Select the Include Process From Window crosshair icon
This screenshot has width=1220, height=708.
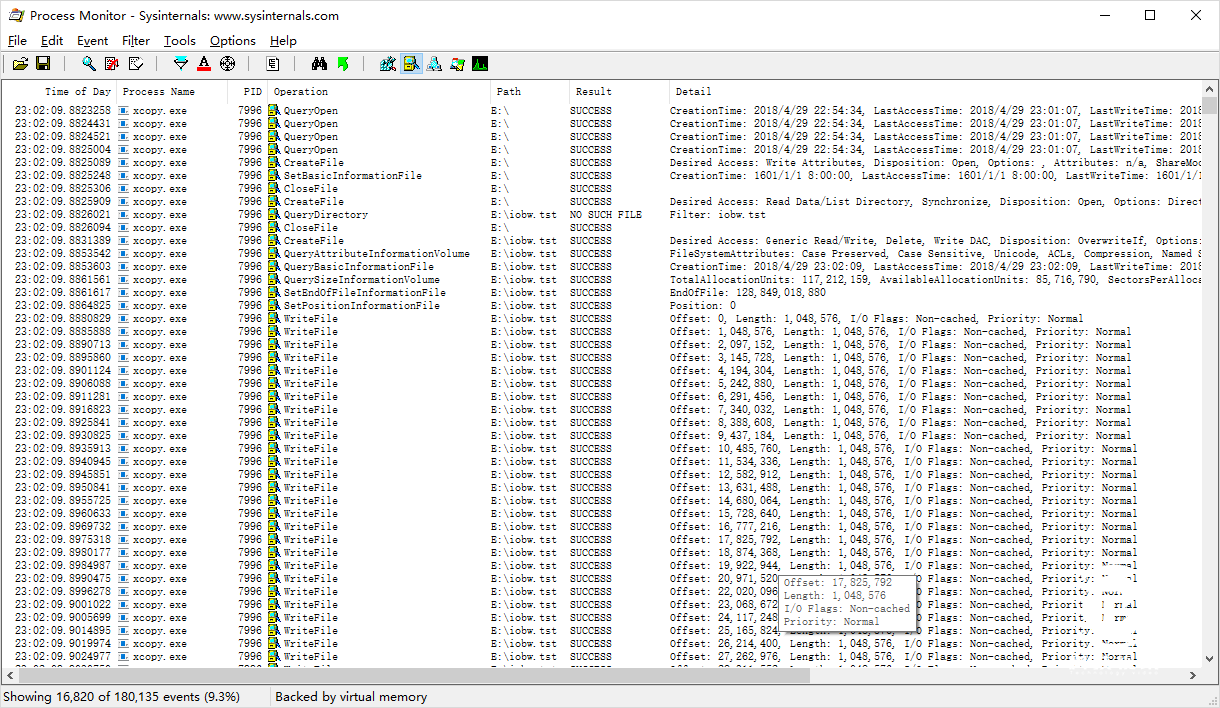point(227,64)
